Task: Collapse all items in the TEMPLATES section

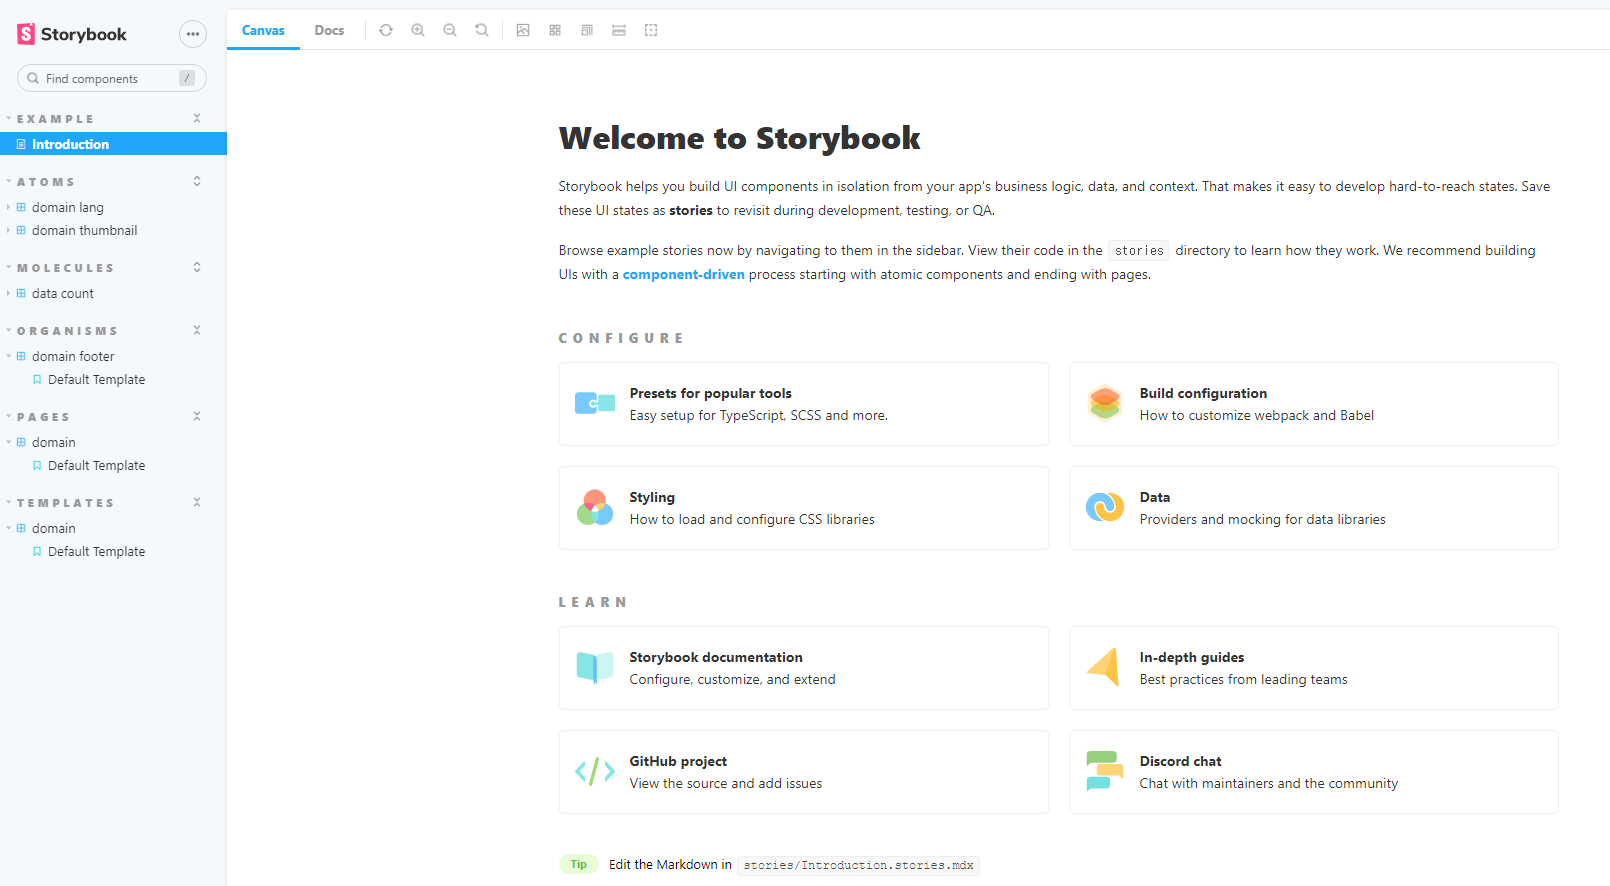Action: pyautogui.click(x=197, y=502)
